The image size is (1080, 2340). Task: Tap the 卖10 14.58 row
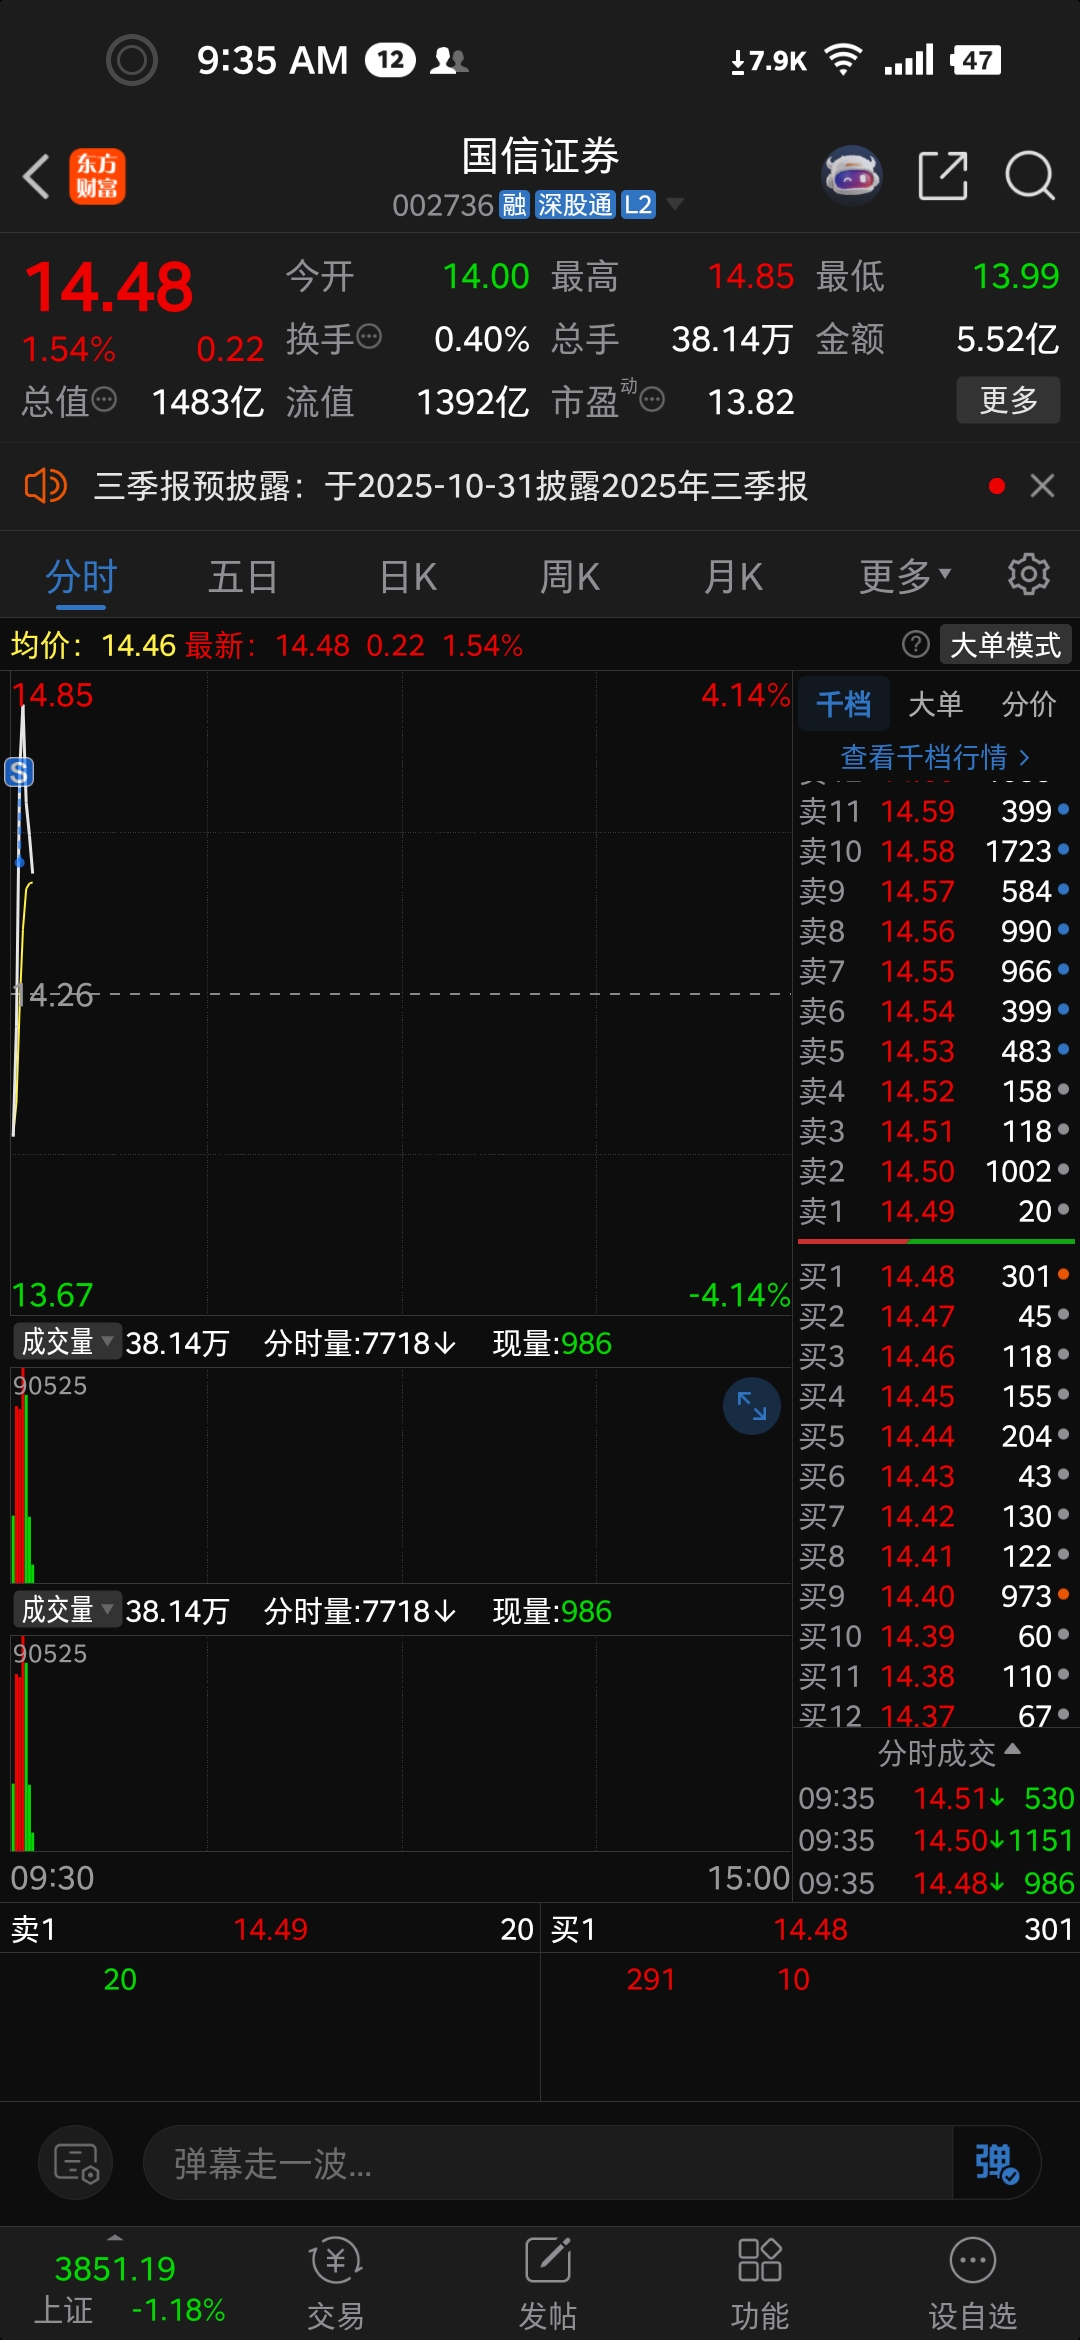935,851
